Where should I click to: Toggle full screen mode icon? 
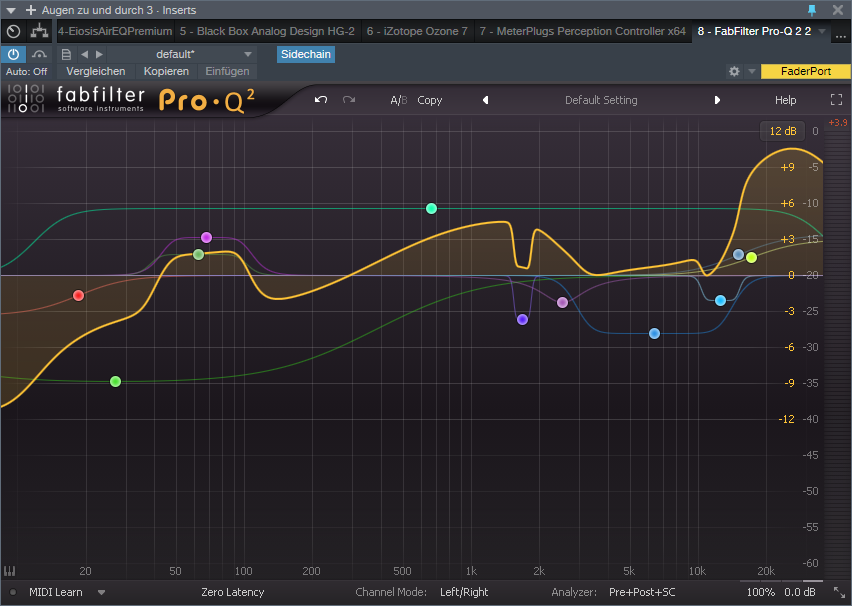(x=836, y=99)
